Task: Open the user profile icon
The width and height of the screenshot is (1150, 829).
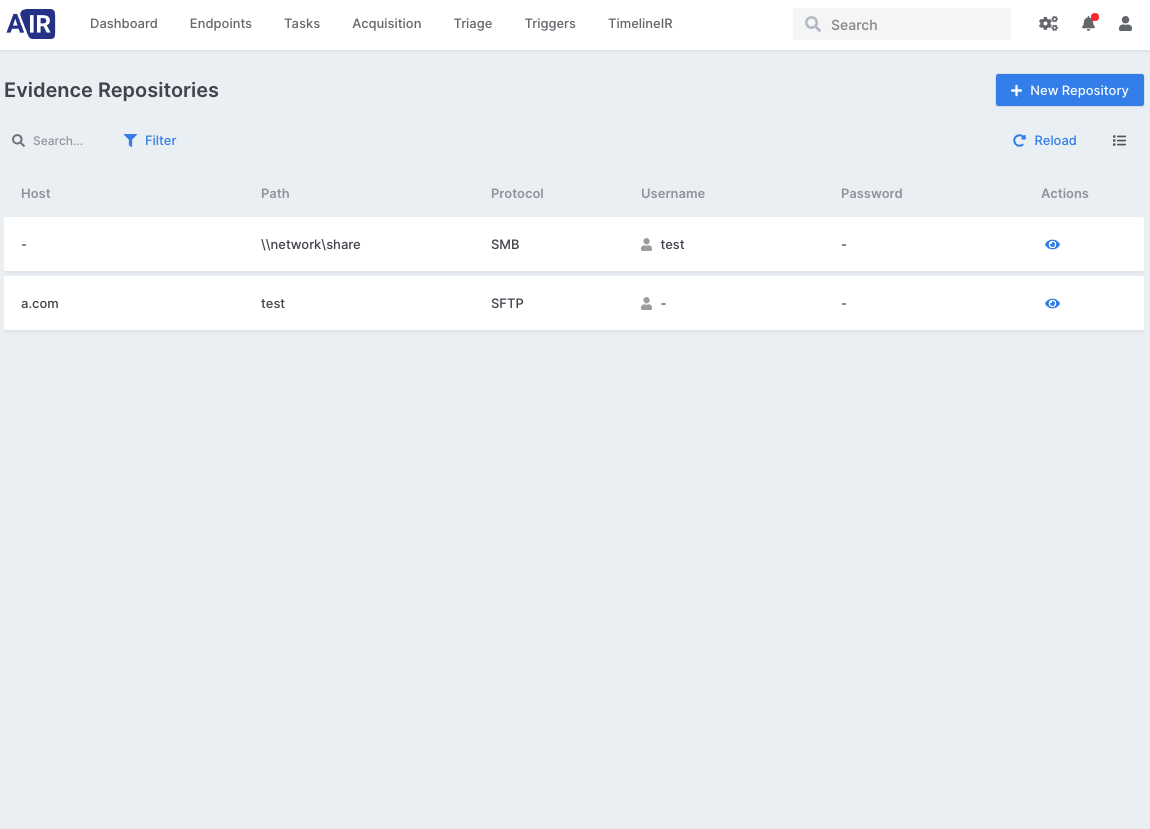Action: coord(1125,24)
